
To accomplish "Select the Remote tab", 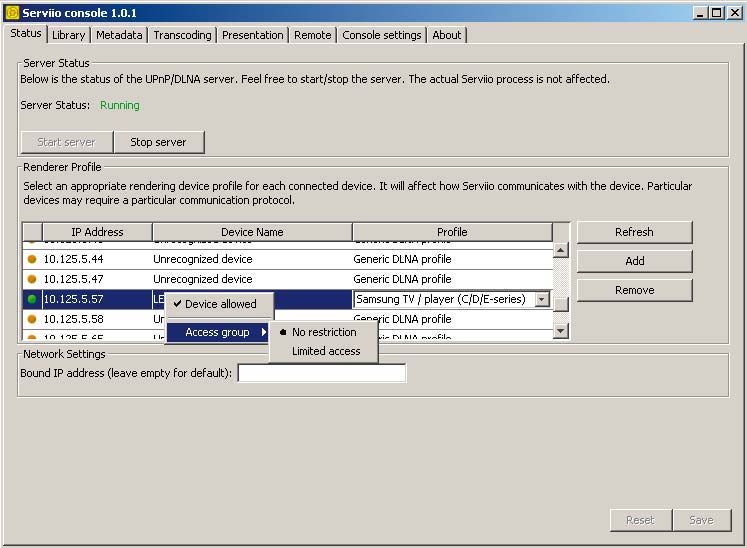I will coord(313,35).
